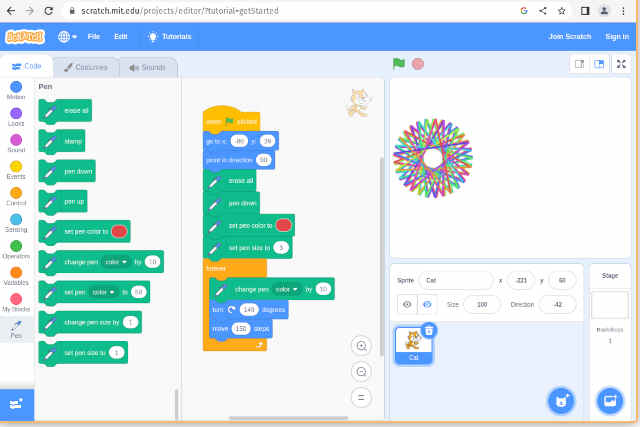
Task: Zoom in the code workspace
Action: click(361, 346)
